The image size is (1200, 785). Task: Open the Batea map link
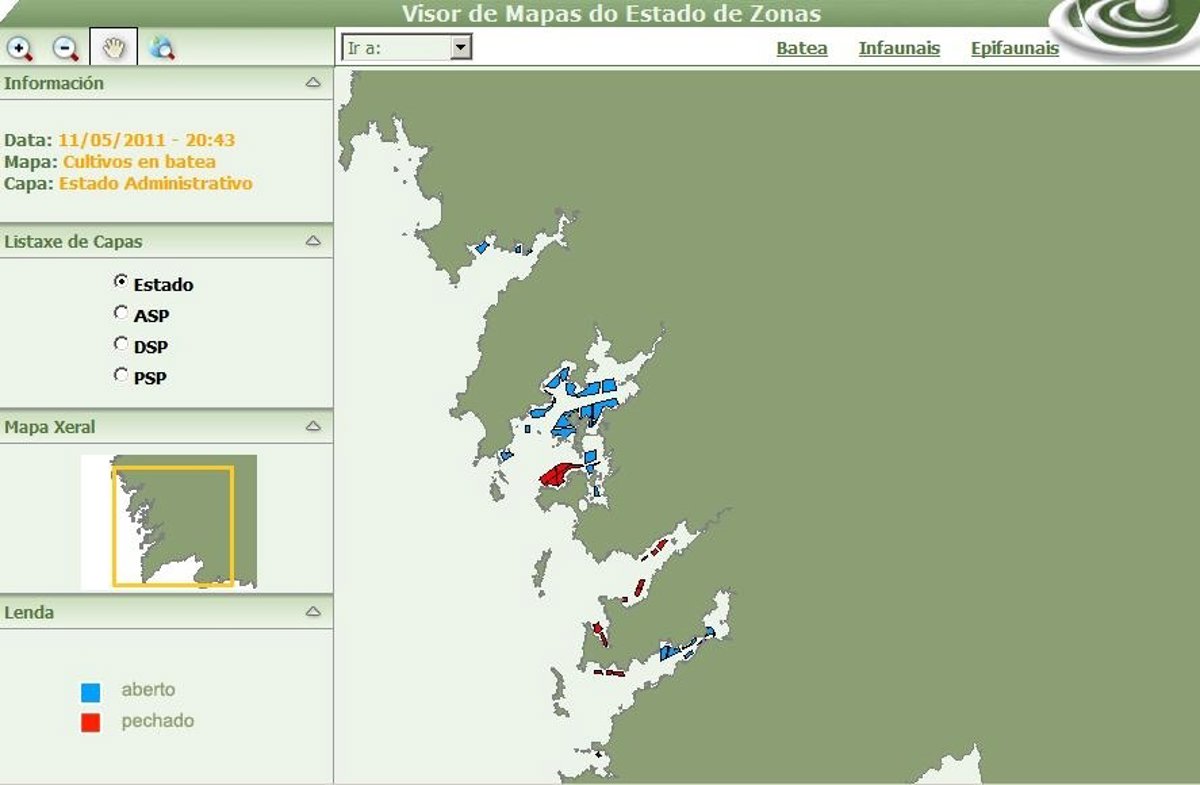[801, 48]
